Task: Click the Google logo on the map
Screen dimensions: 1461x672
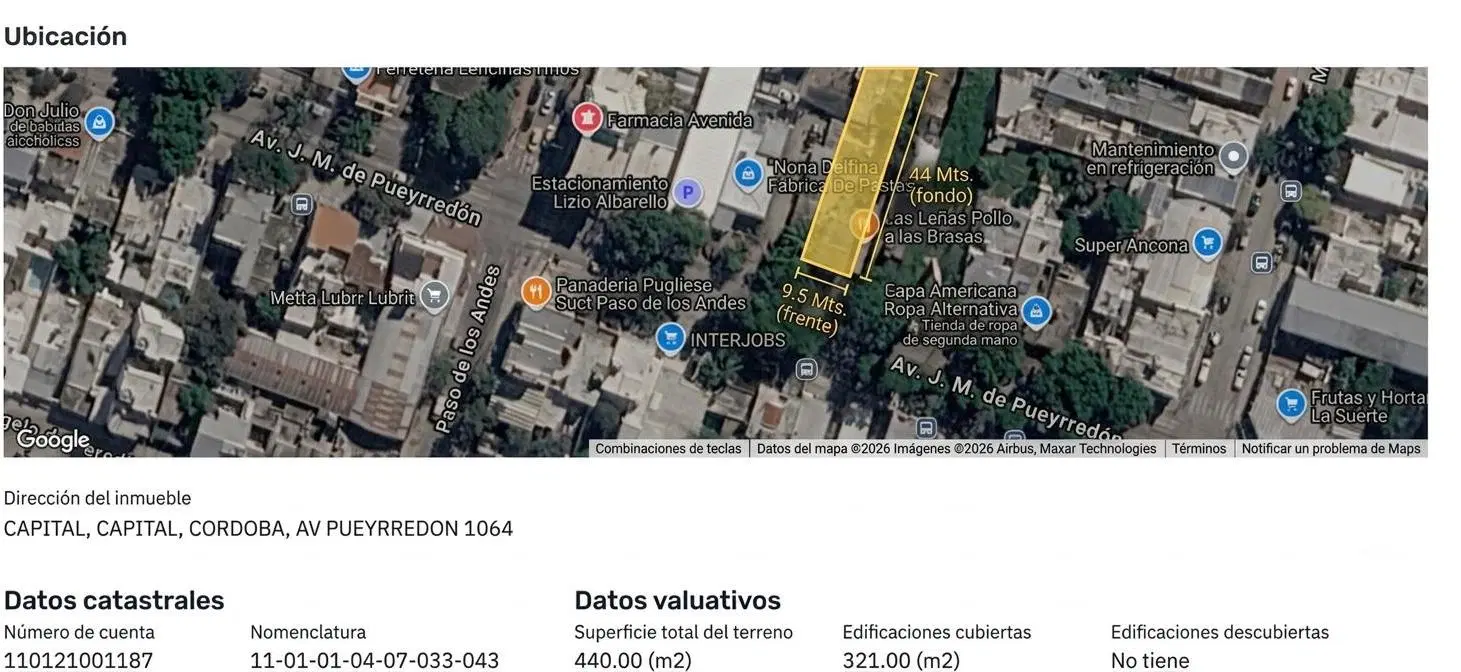Action: [53, 439]
